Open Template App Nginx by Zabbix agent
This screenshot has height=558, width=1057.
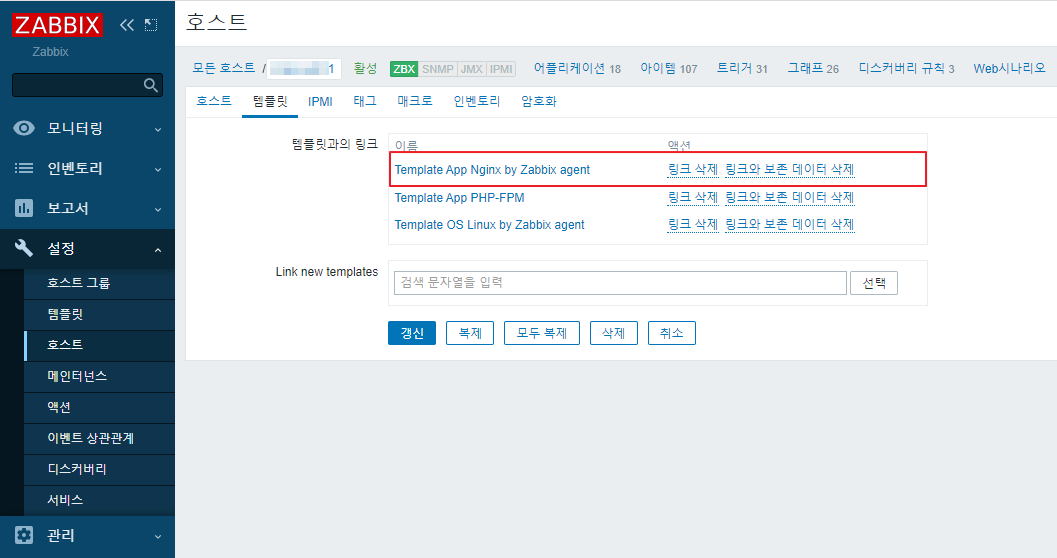point(492,170)
